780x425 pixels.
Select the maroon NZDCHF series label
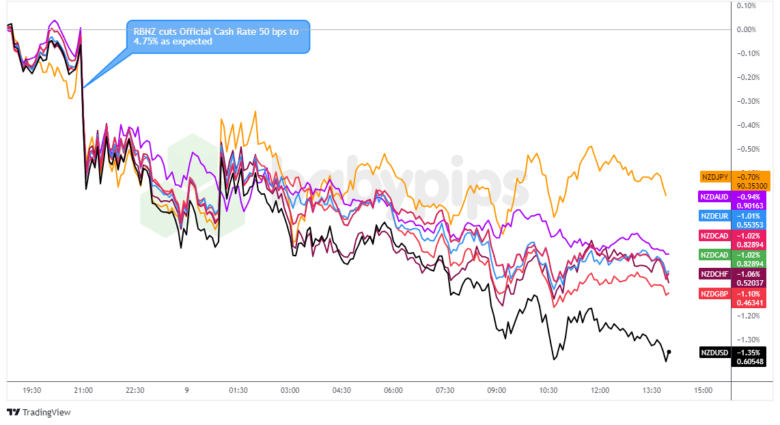[715, 273]
